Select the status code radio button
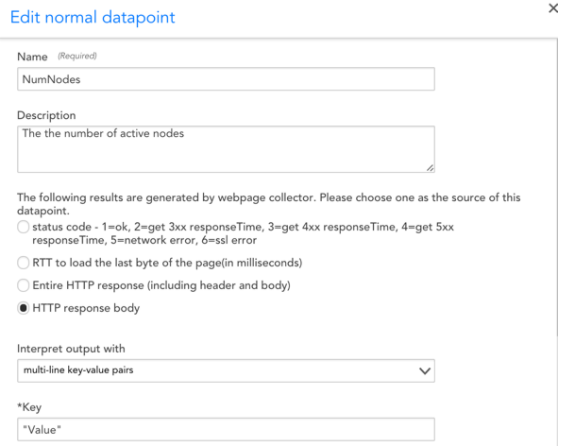Viewport: 566px width, 446px height. (23, 227)
